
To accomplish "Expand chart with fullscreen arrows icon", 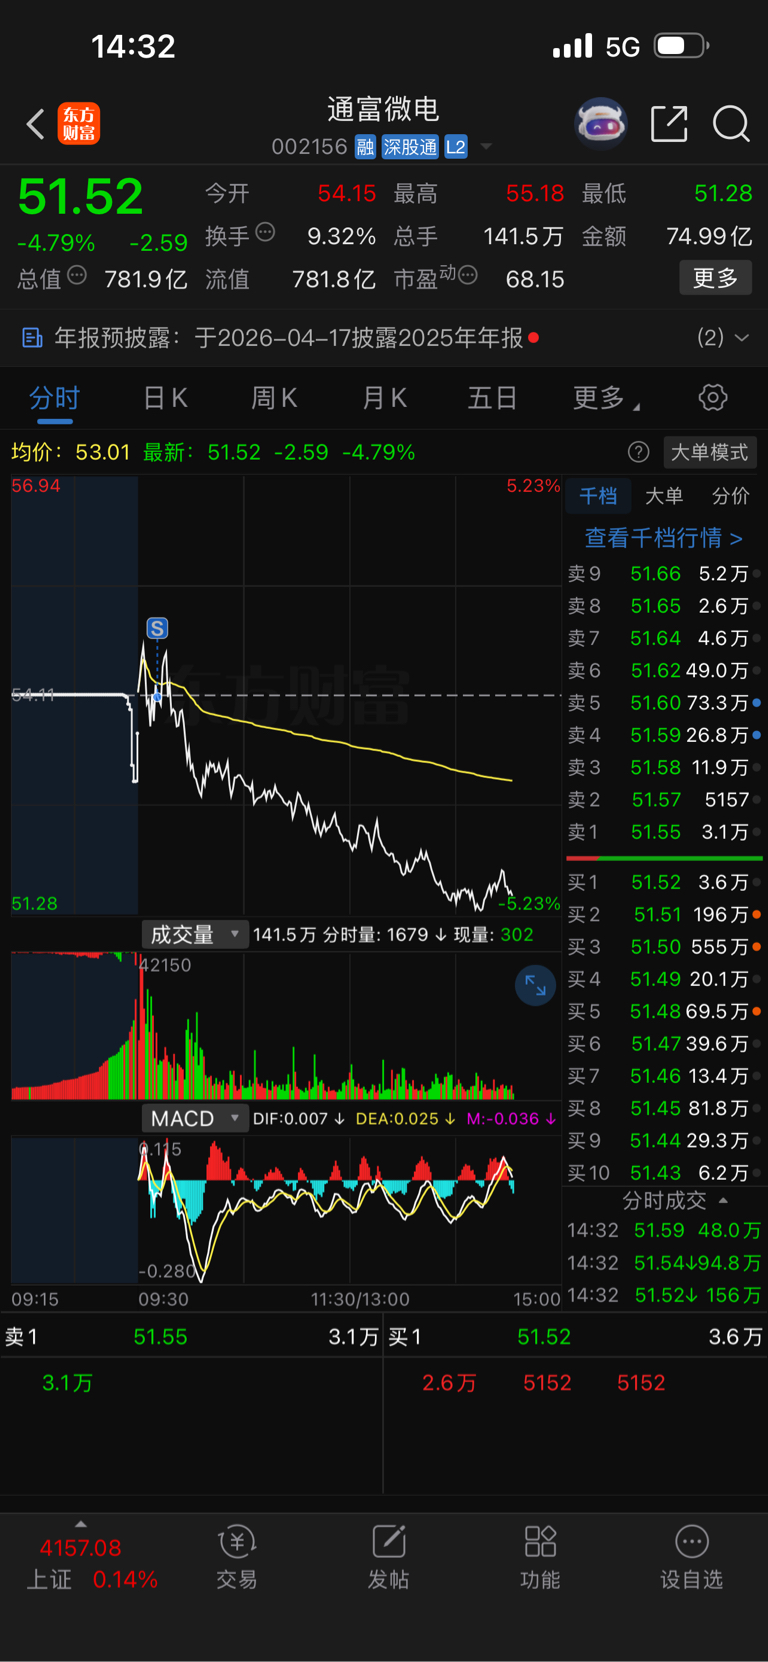I will (x=535, y=986).
